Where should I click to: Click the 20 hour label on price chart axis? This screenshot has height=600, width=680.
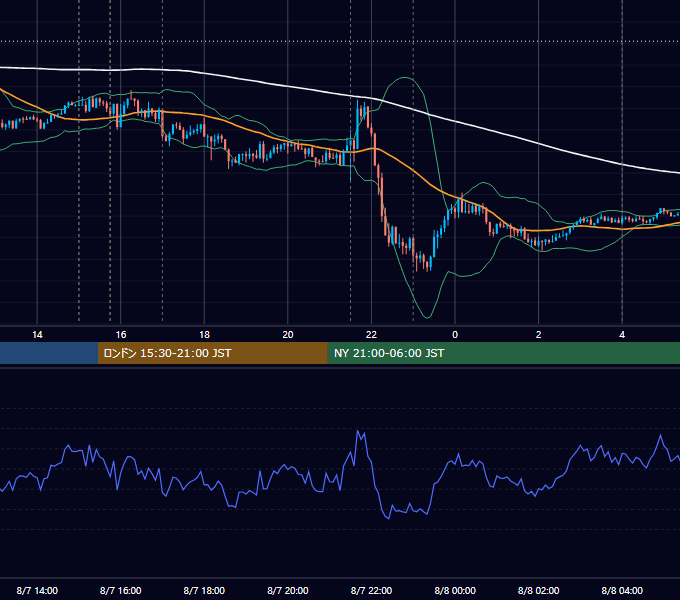click(288, 335)
